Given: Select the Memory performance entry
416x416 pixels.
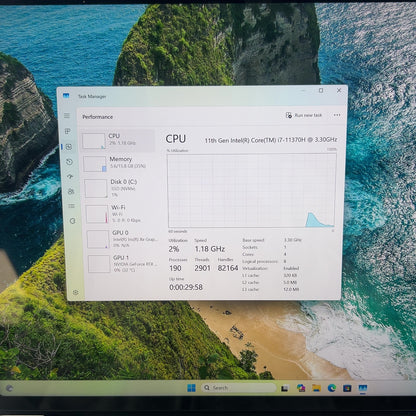Looking at the screenshot, I should [119, 164].
